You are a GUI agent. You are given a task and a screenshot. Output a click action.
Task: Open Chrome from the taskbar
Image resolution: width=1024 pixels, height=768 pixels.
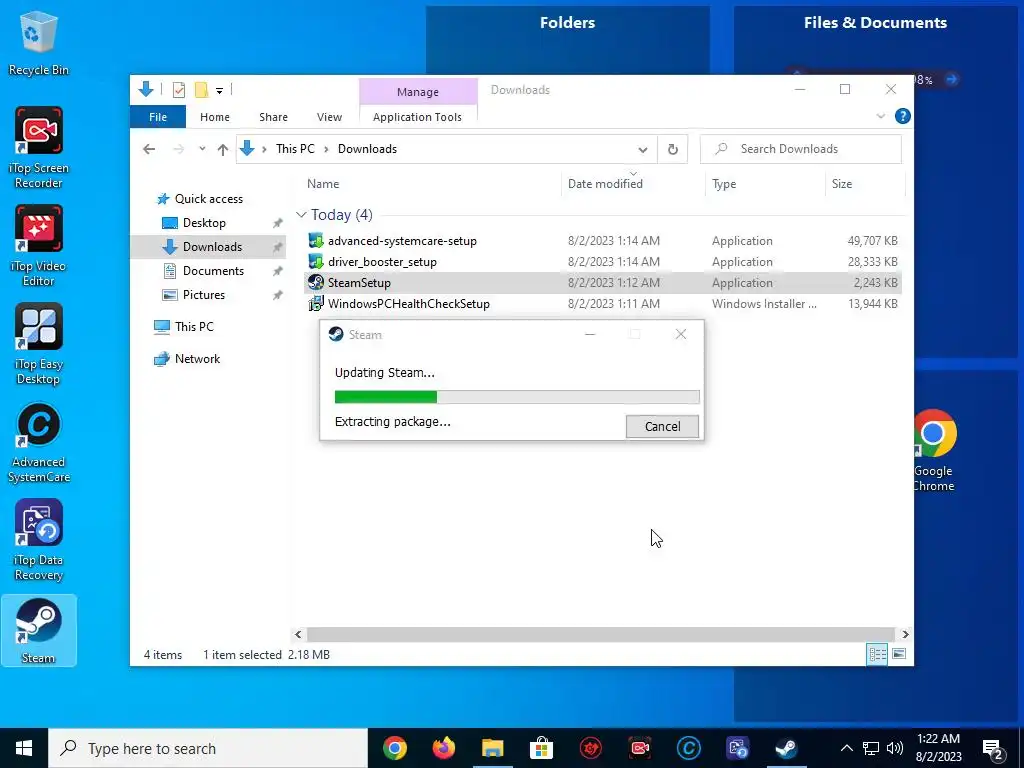pos(394,748)
